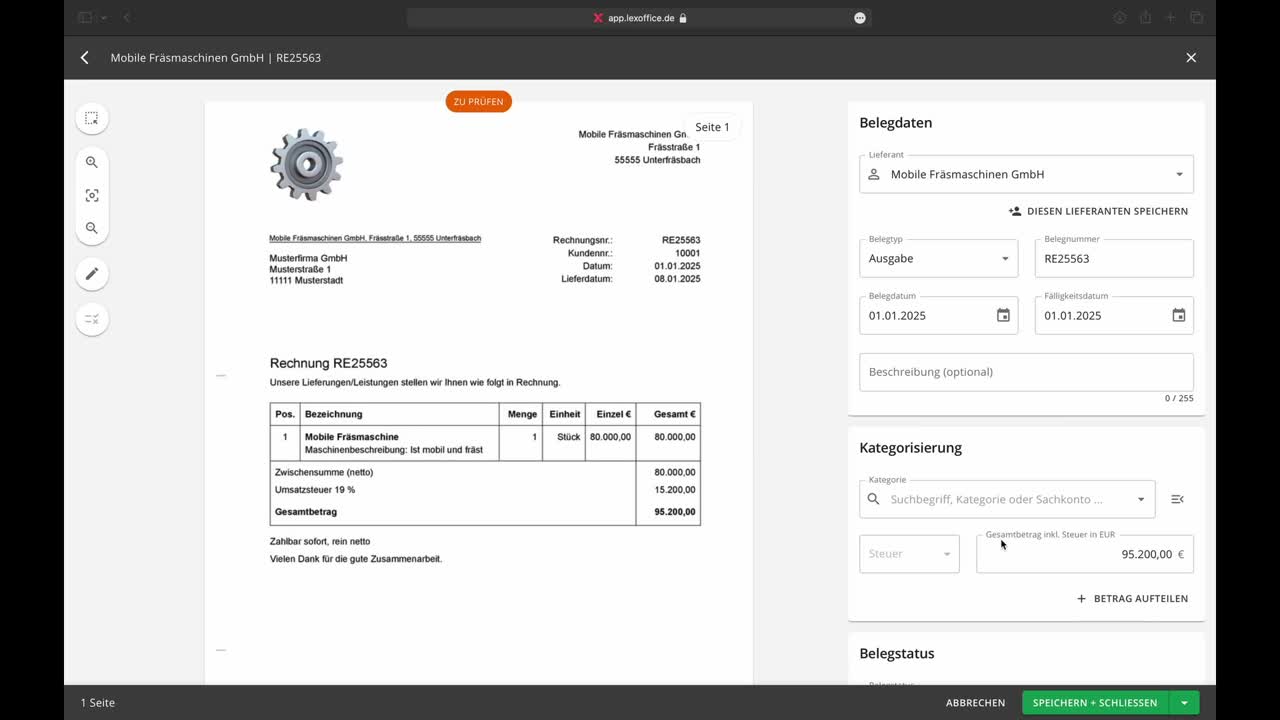The height and width of the screenshot is (720, 1280).
Task: Click 'Zahlbar sofort, rein netto' text
Action: pyautogui.click(x=320, y=541)
